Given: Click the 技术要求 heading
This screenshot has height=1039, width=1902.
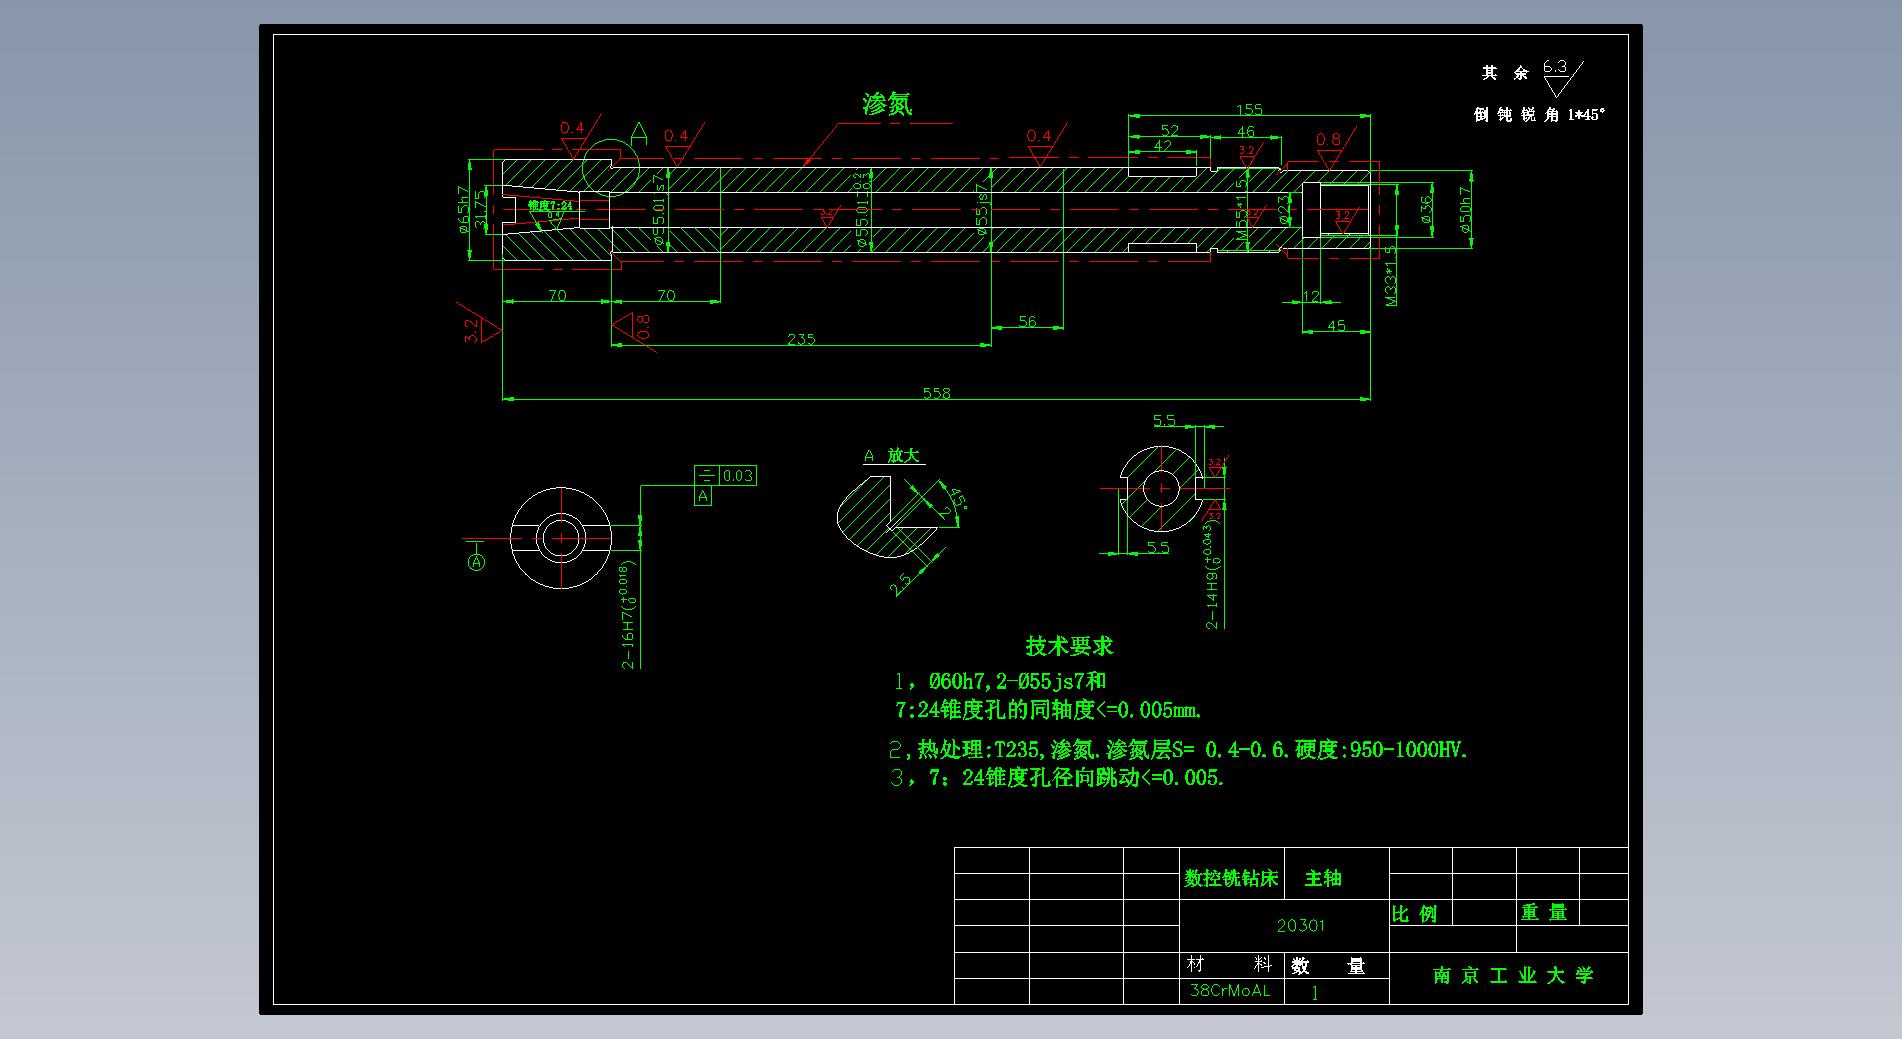Looking at the screenshot, I should click(x=1069, y=646).
